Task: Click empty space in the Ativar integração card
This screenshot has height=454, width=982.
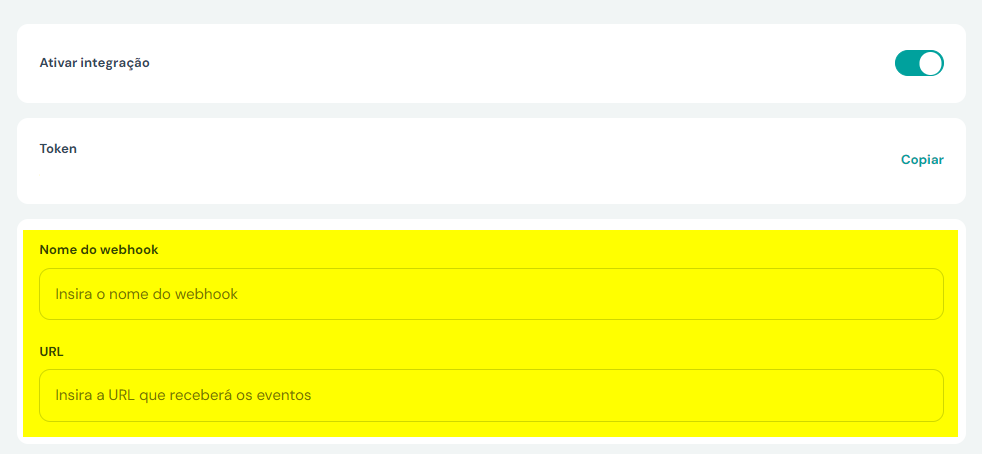Action: click(x=501, y=63)
